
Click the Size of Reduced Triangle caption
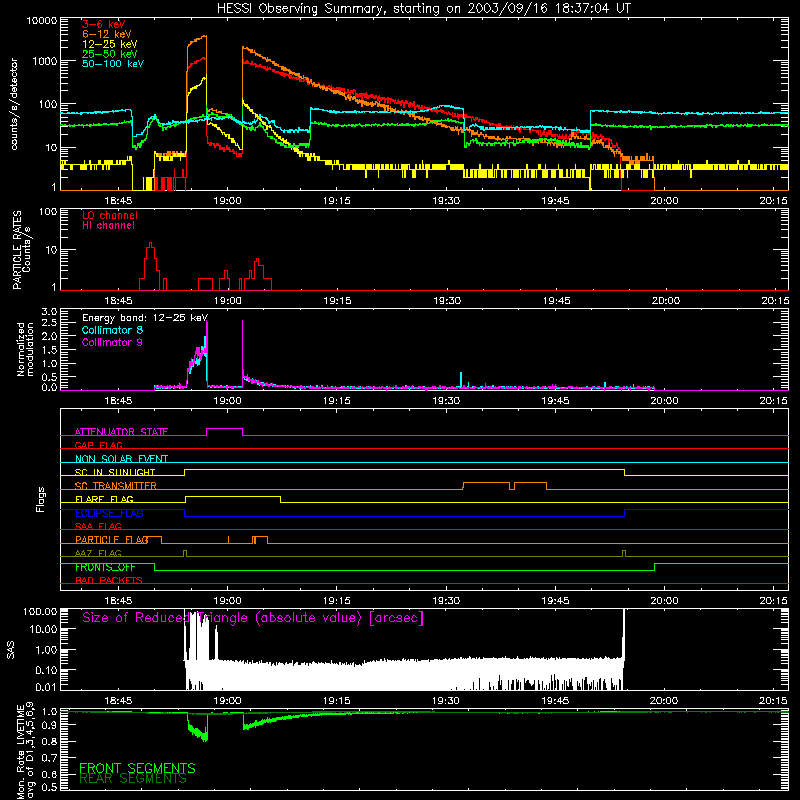[x=253, y=618]
